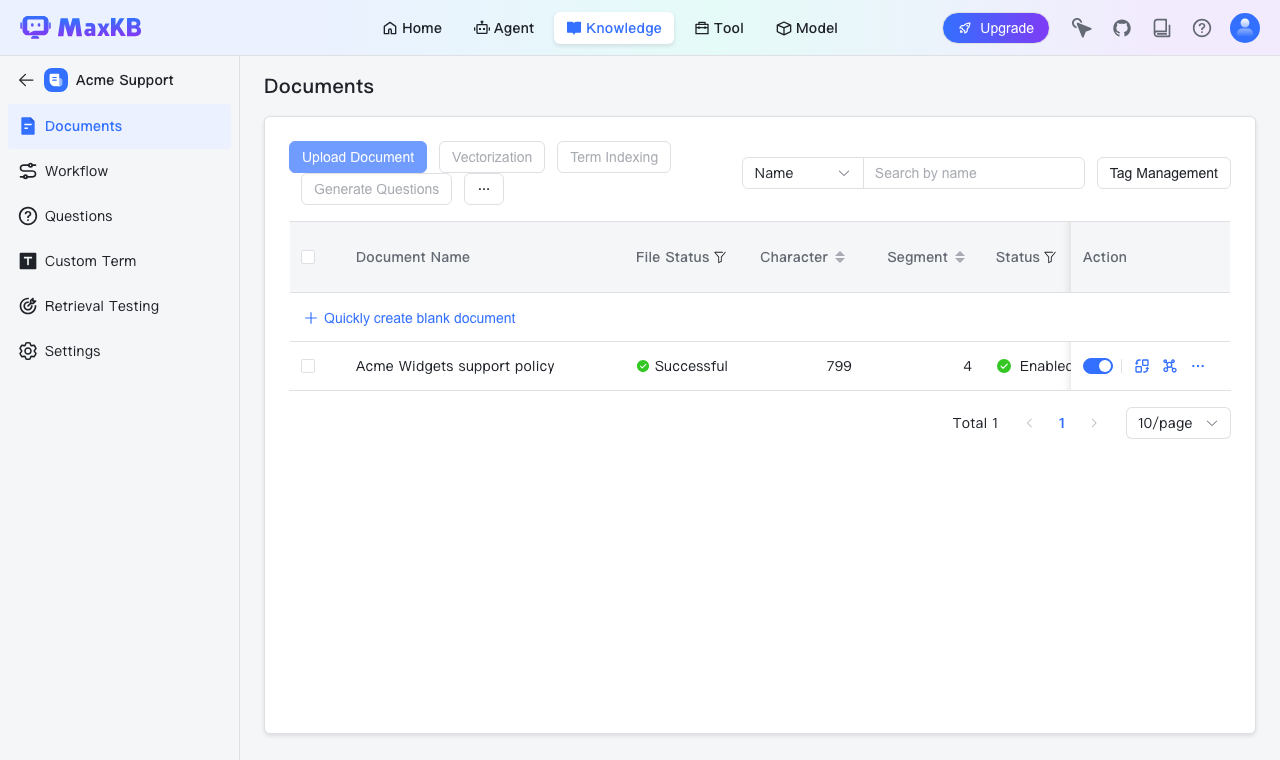This screenshot has height=760, width=1280.
Task: Open Retrieval Testing in the sidebar
Action: [119, 306]
